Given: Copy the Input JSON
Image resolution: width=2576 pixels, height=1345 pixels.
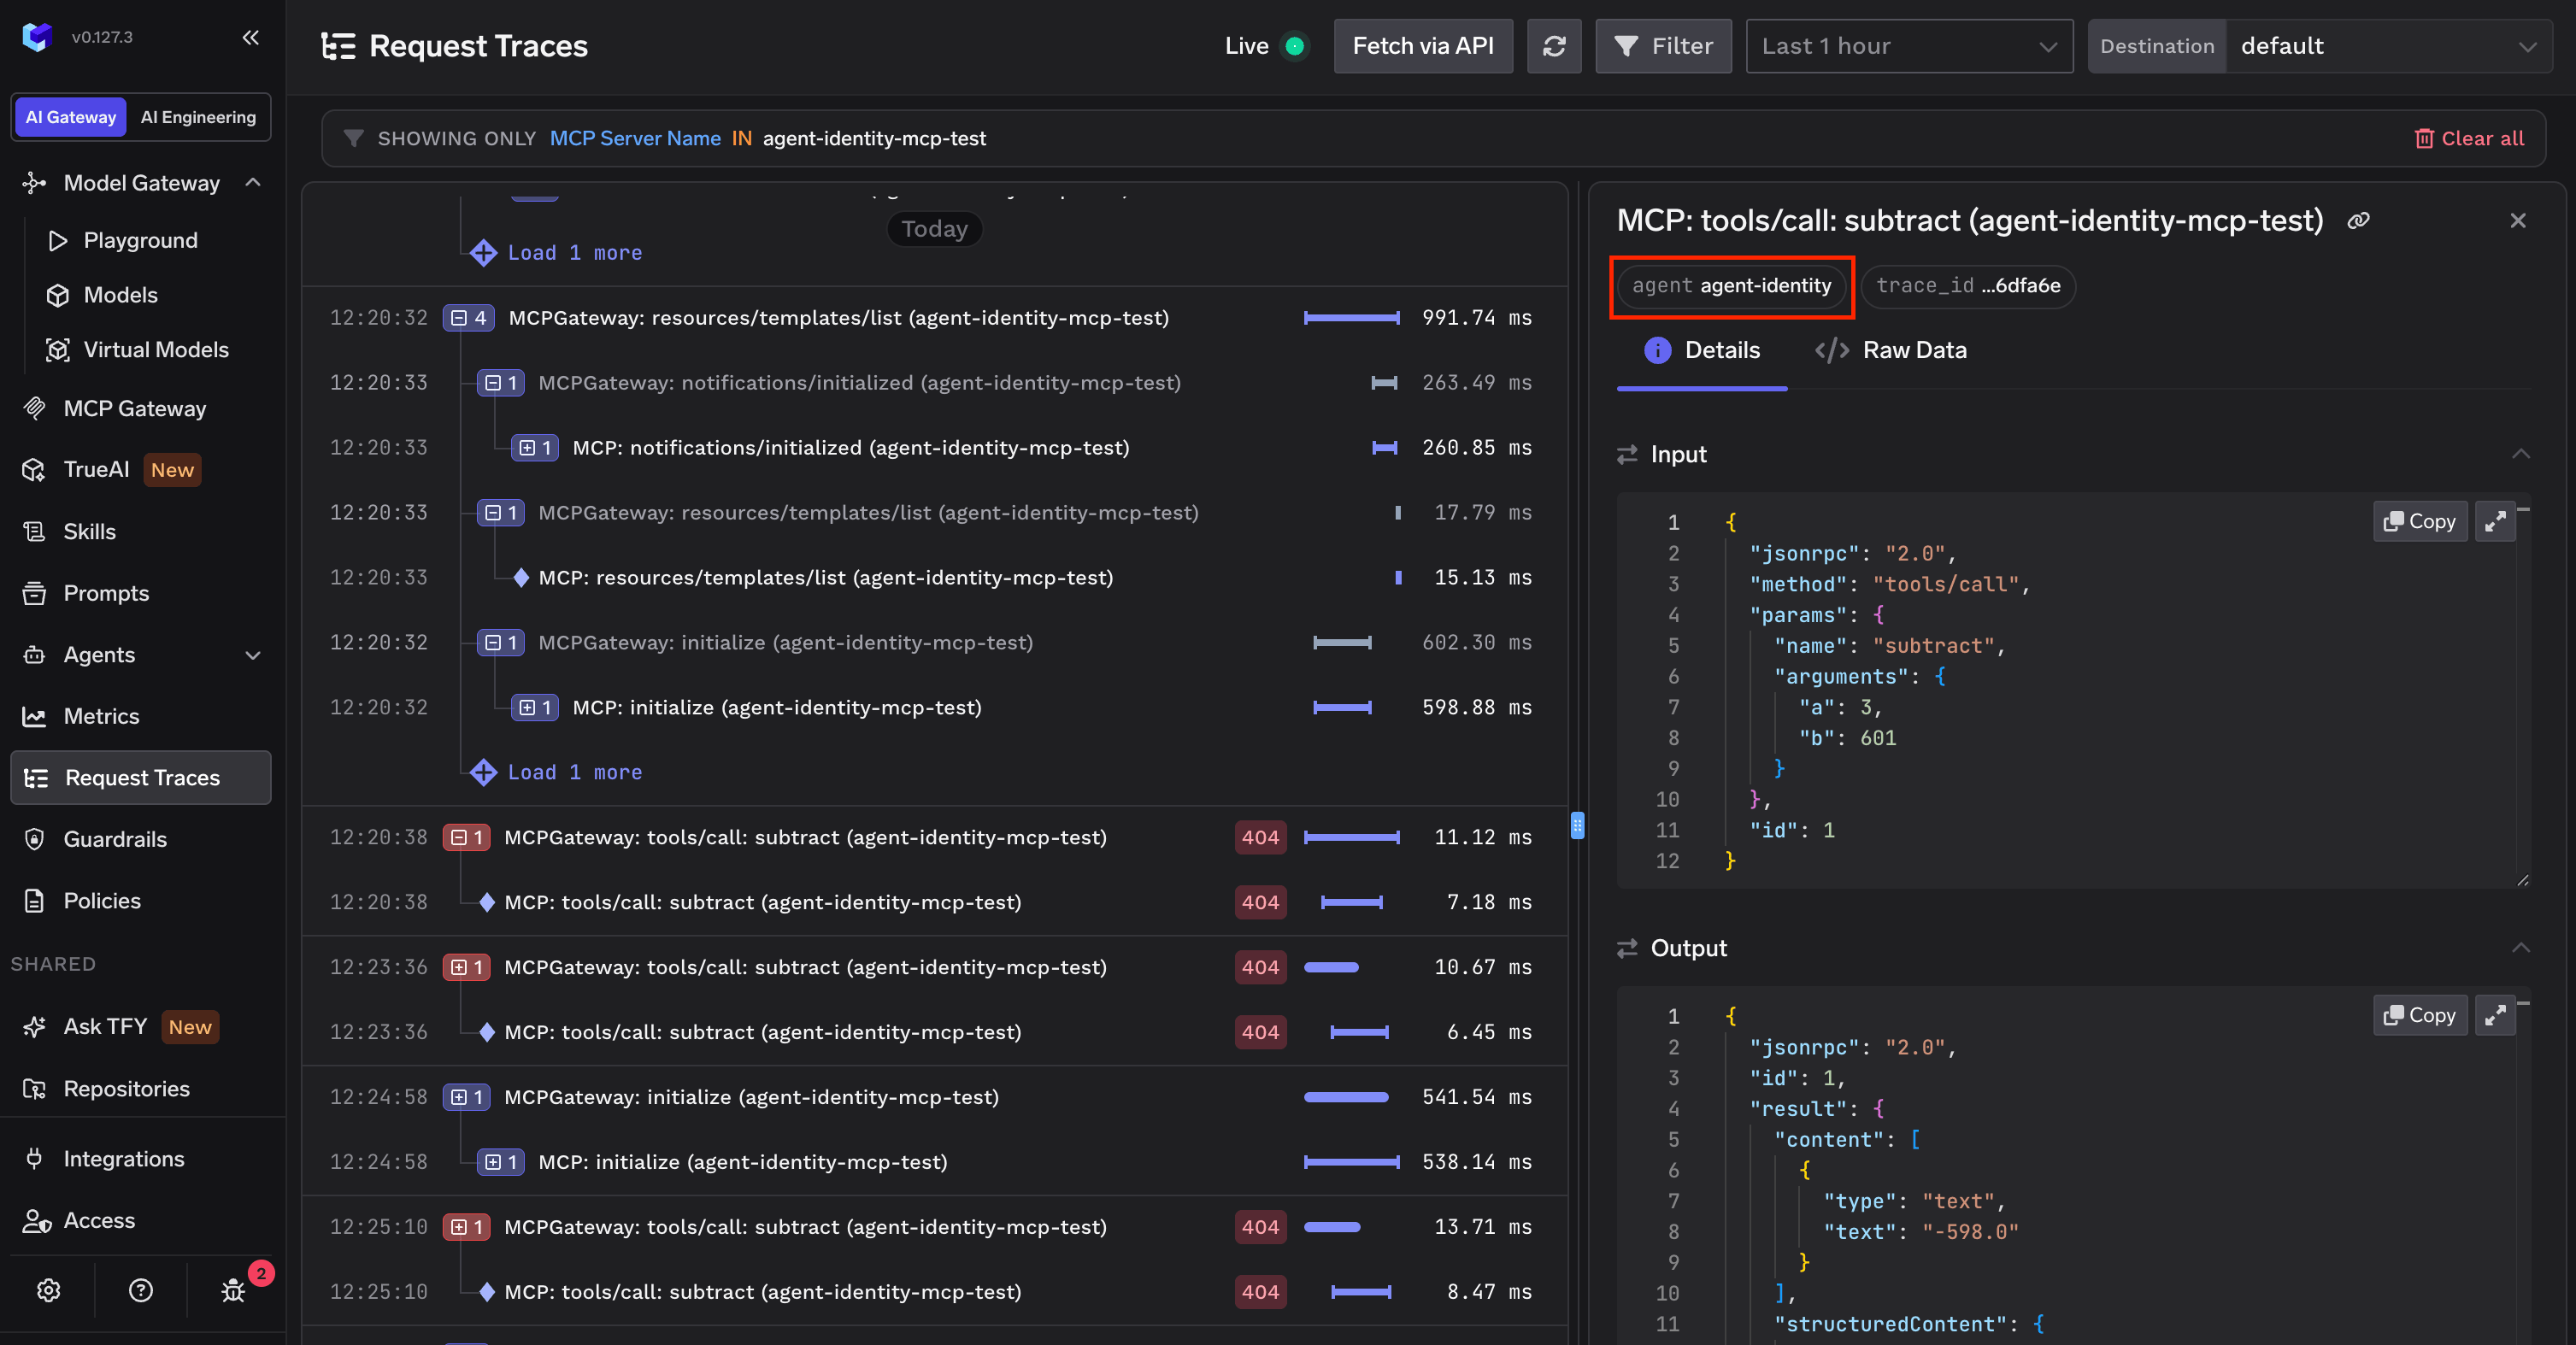Looking at the screenshot, I should [x=2419, y=521].
